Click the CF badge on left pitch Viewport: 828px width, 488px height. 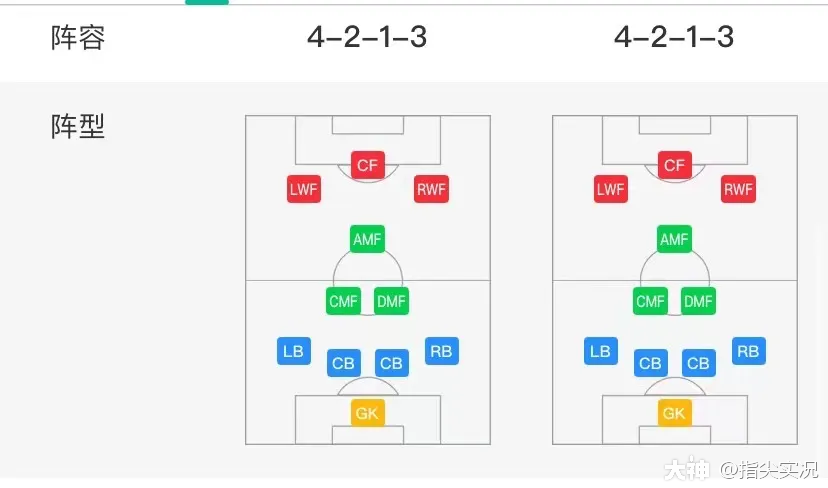click(x=367, y=165)
